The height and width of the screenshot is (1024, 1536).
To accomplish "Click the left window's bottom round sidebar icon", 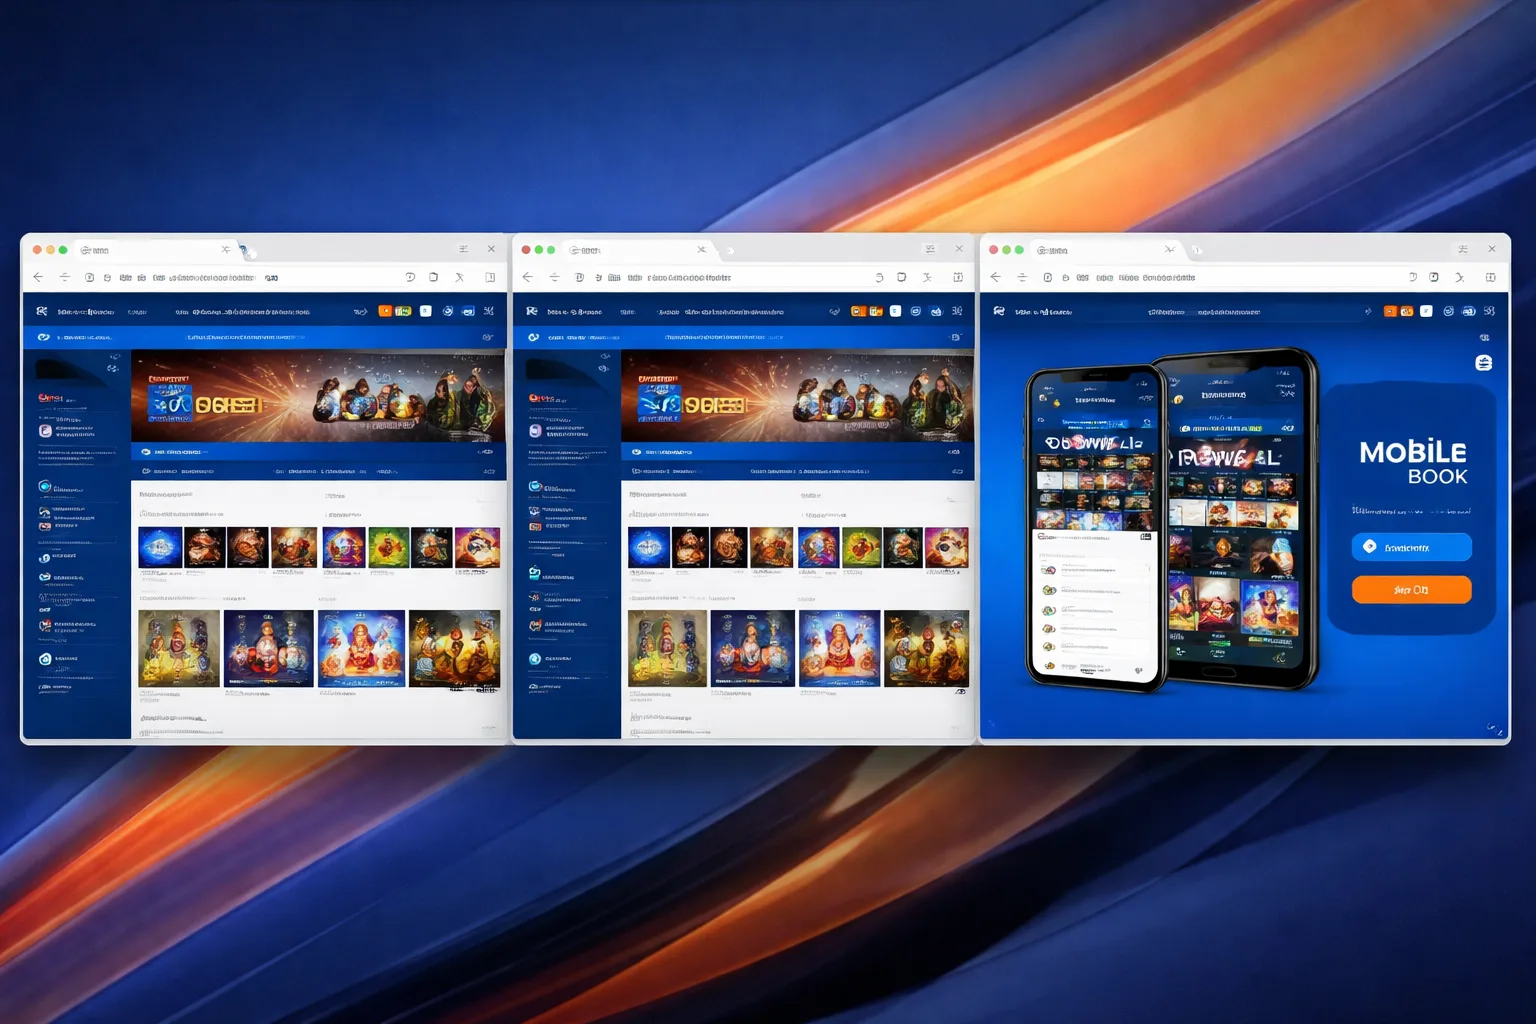I will pyautogui.click(x=45, y=659).
